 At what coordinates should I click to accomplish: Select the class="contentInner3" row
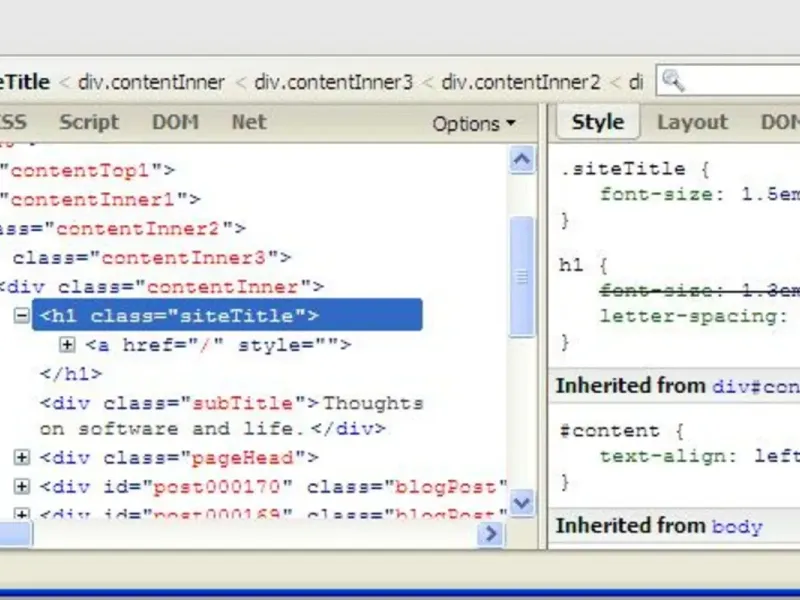click(152, 258)
